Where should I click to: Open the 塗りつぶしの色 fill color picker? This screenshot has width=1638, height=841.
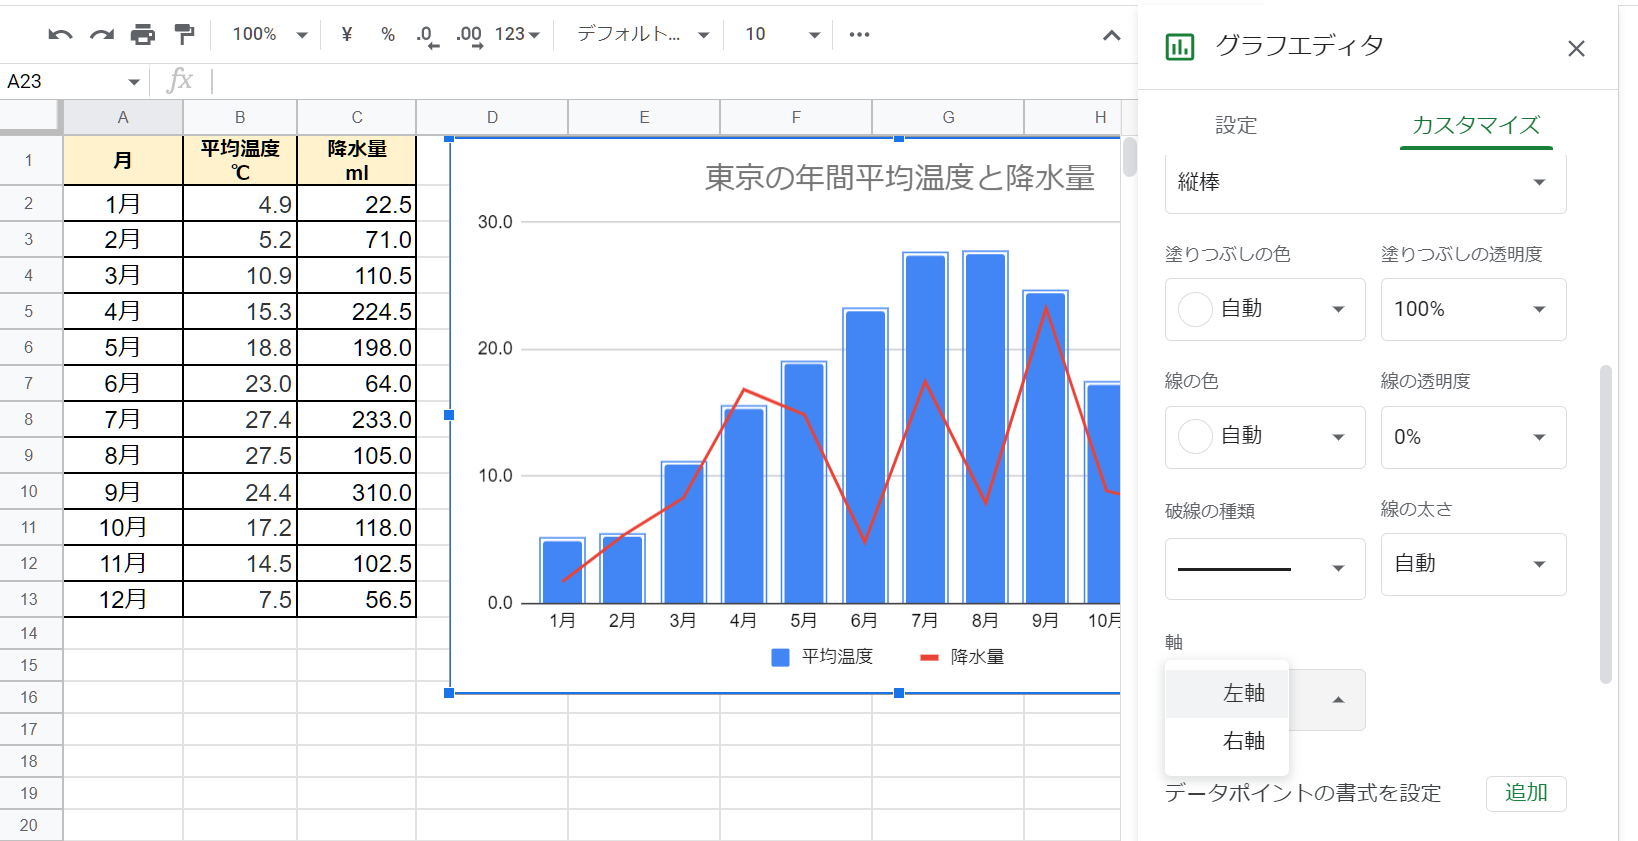coord(1265,309)
